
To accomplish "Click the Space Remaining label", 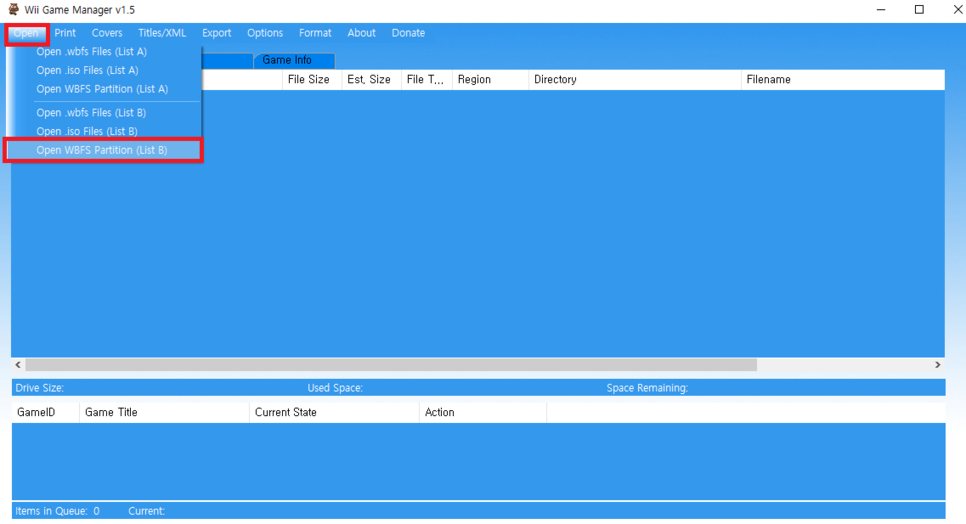I will coord(647,388).
